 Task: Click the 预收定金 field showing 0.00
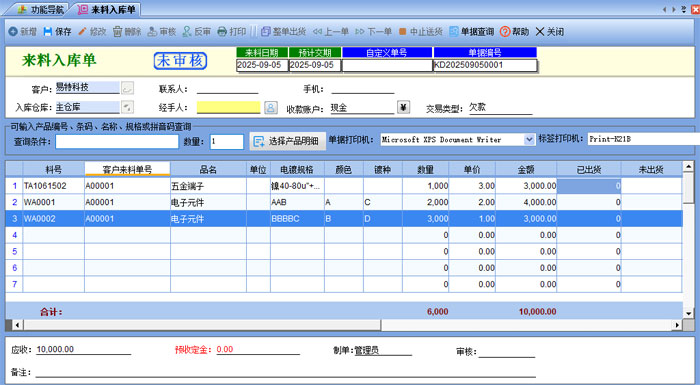[258, 349]
